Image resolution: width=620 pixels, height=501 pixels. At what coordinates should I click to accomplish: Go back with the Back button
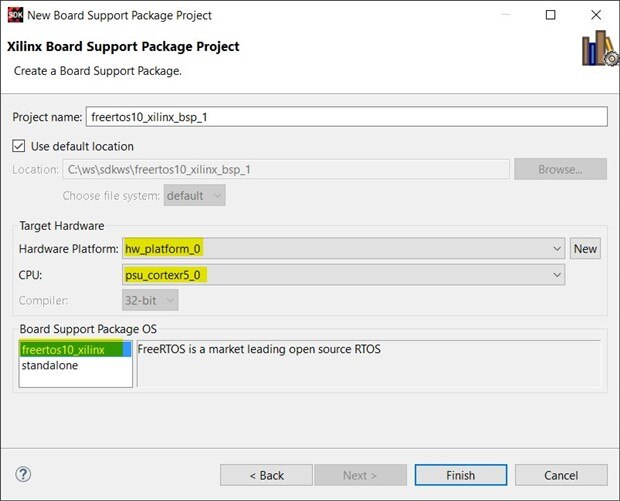(x=266, y=475)
